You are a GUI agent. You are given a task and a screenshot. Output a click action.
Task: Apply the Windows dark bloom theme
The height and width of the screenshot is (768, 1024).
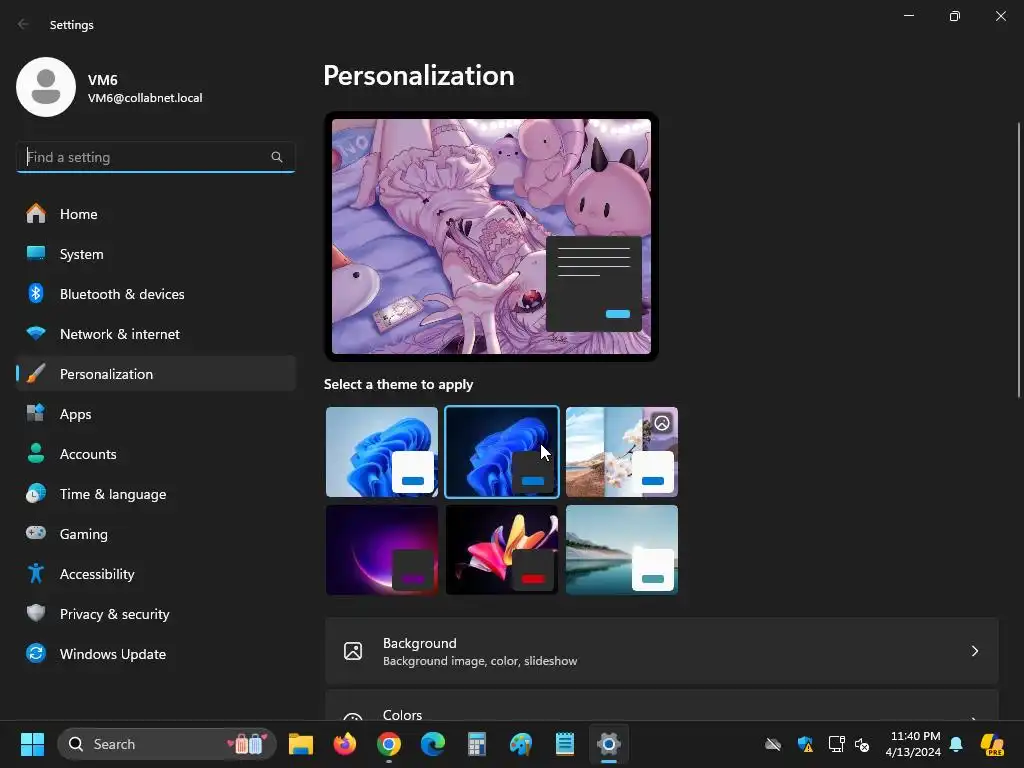(x=502, y=452)
